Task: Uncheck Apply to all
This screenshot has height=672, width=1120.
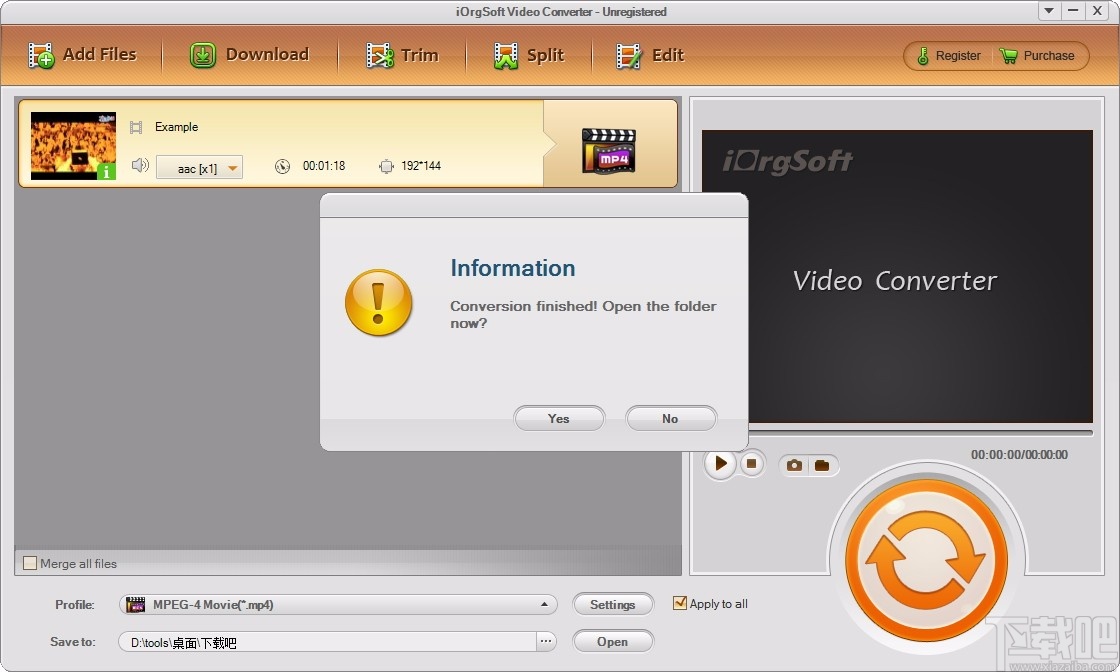Action: click(x=681, y=603)
